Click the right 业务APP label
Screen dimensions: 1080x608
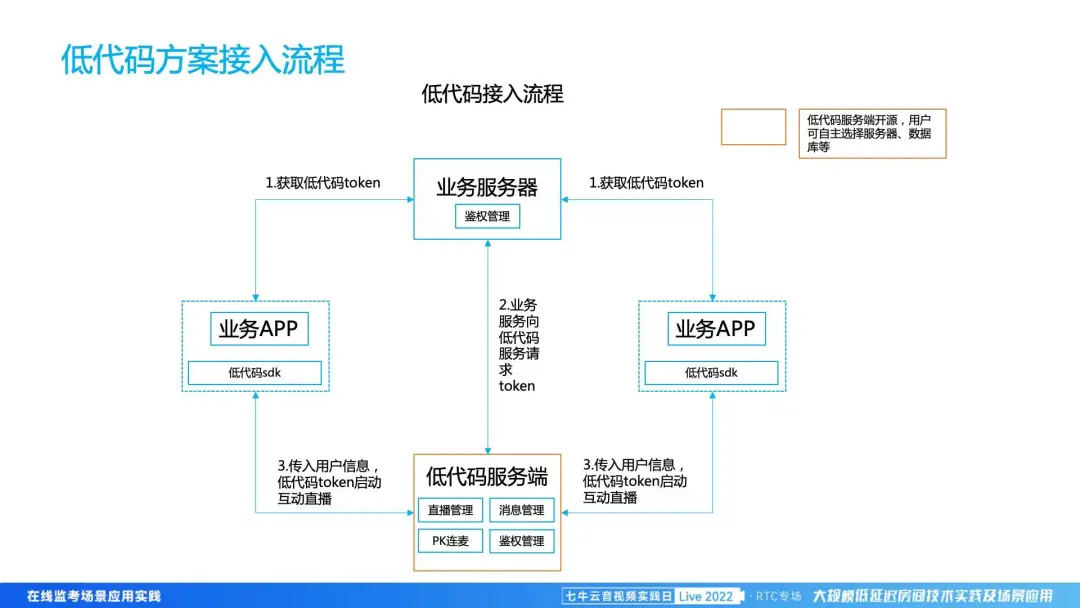tap(714, 329)
